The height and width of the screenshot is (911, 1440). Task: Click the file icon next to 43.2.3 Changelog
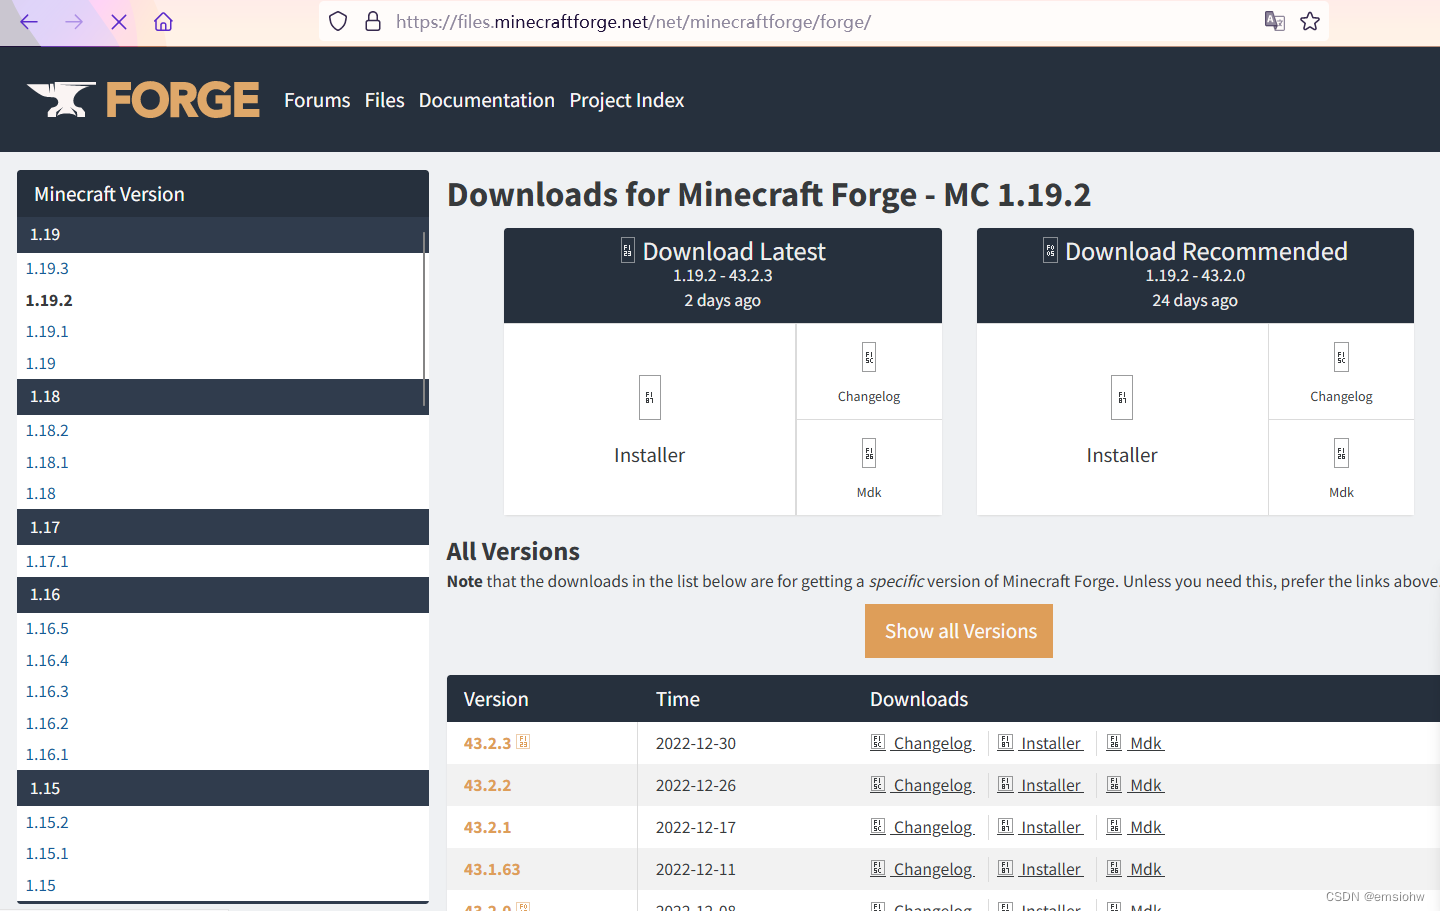point(877,743)
